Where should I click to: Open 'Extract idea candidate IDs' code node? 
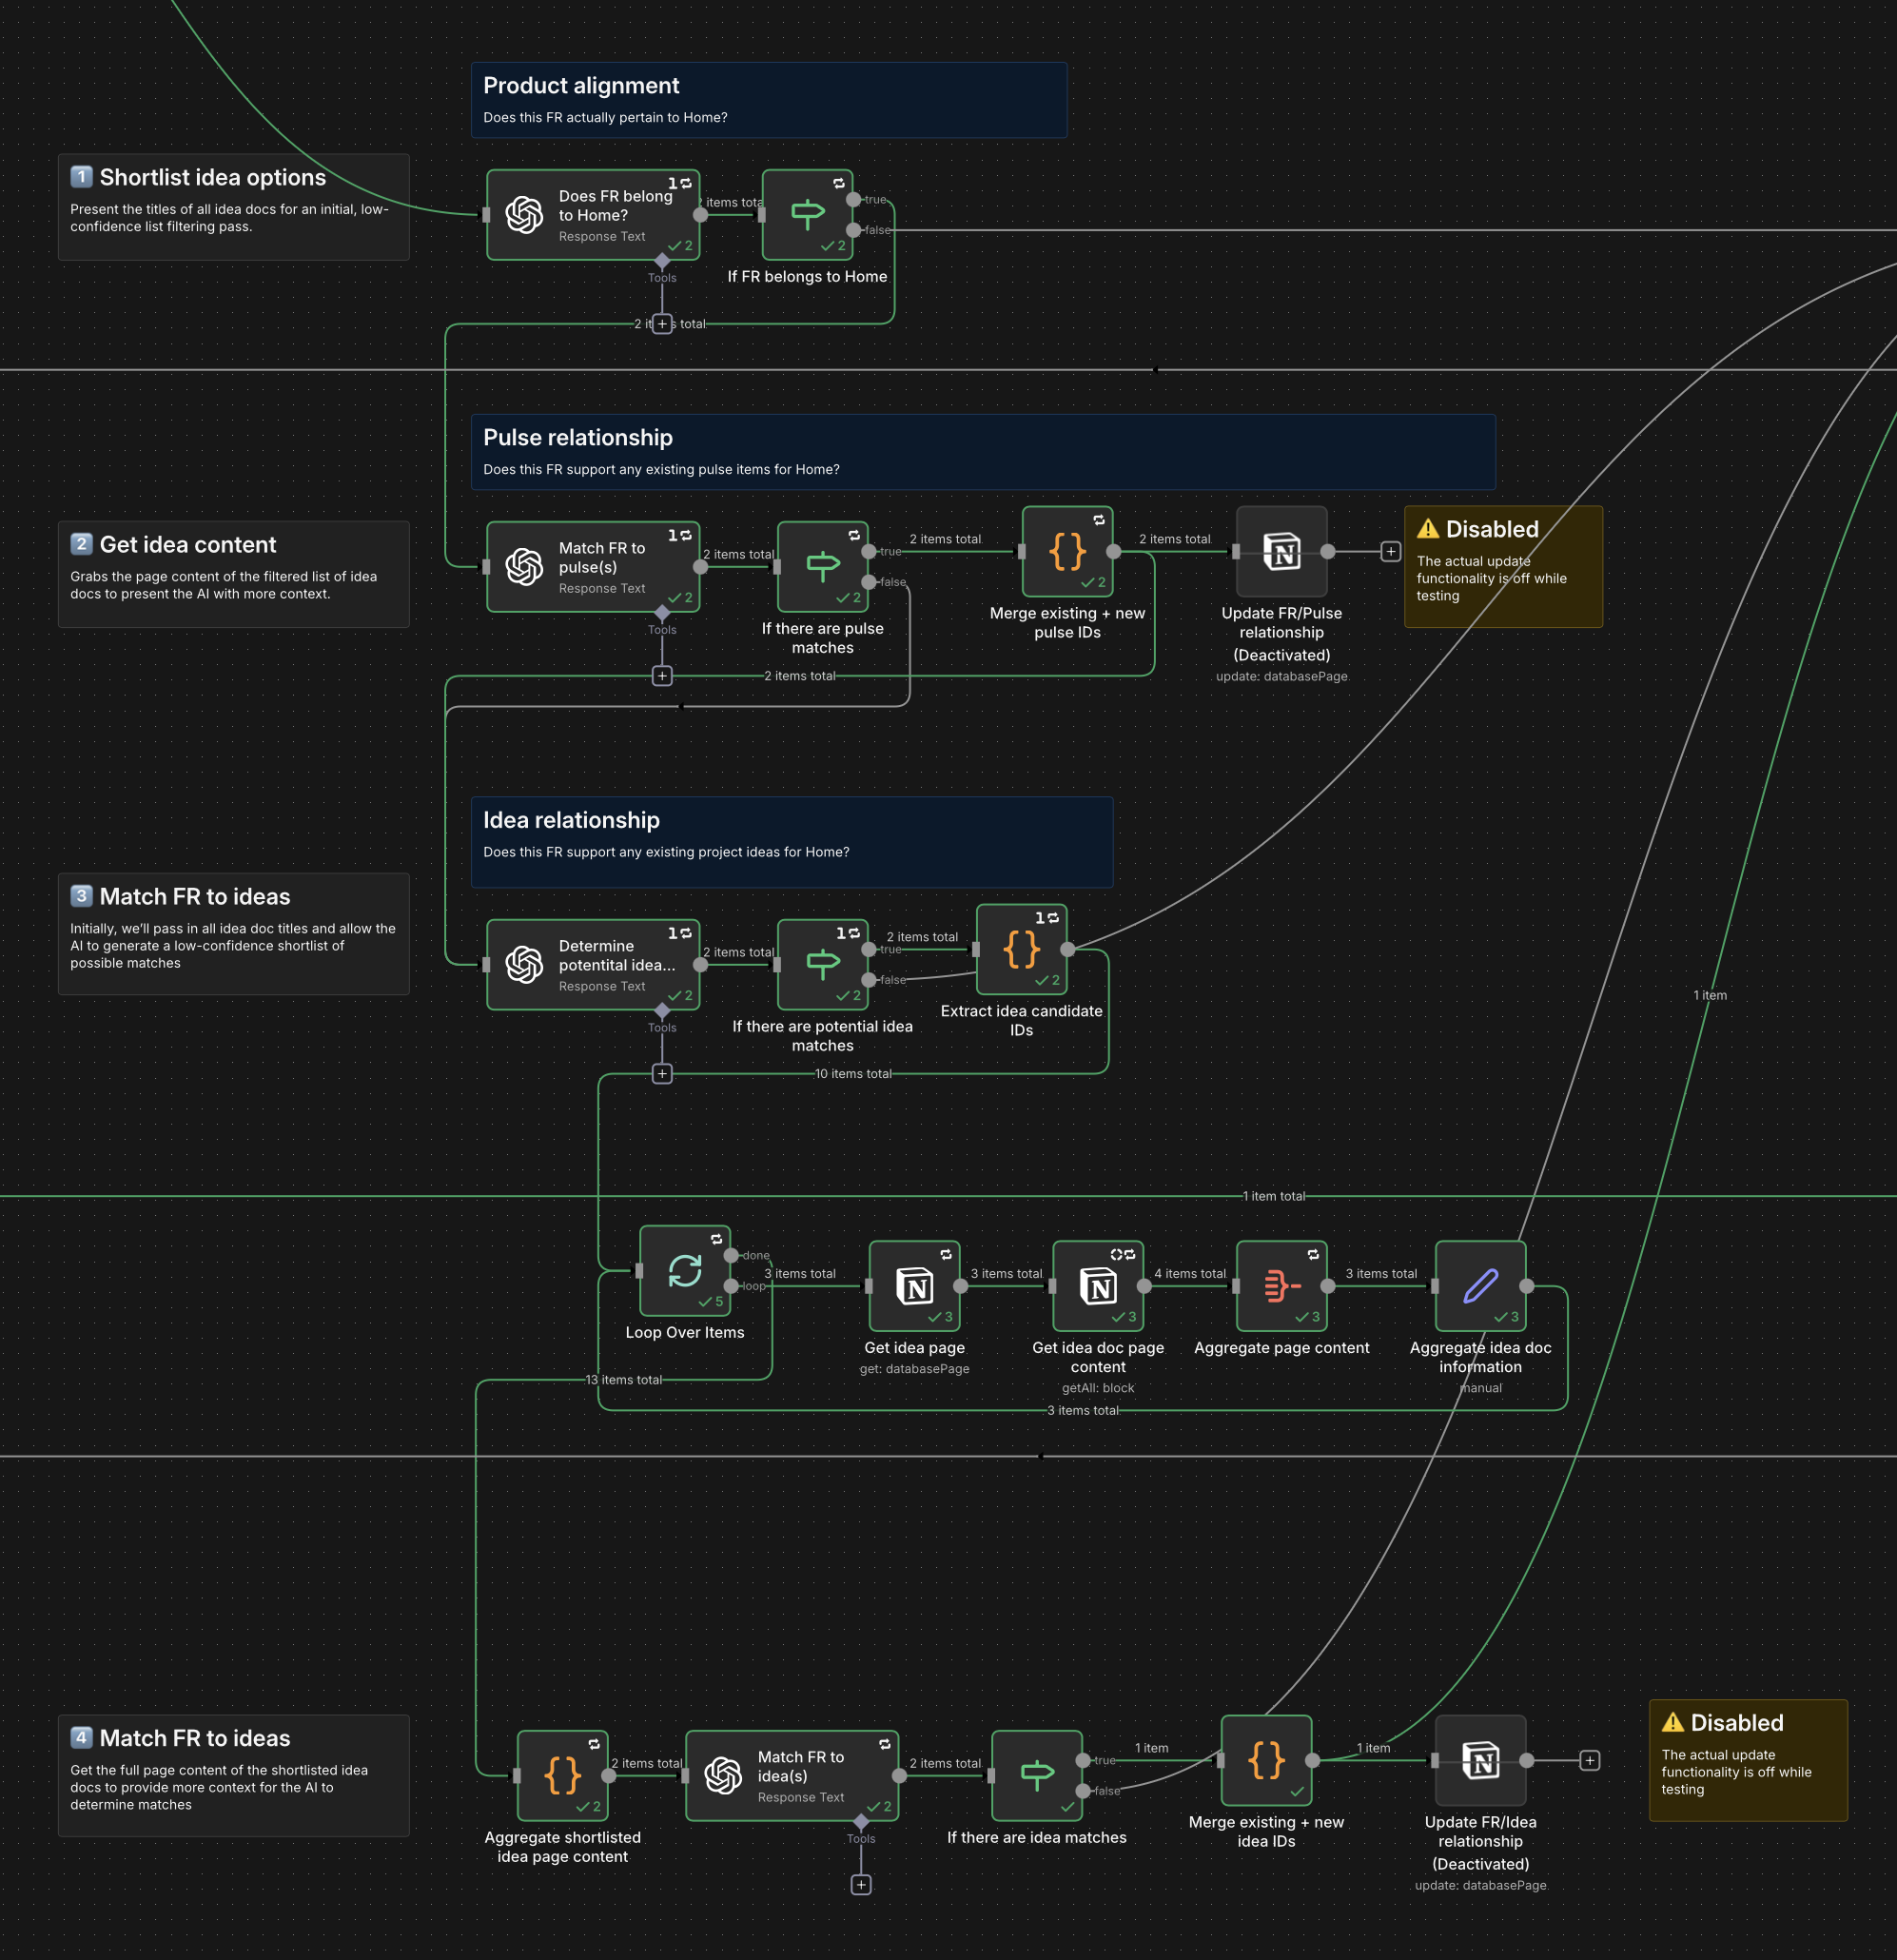coord(1021,949)
